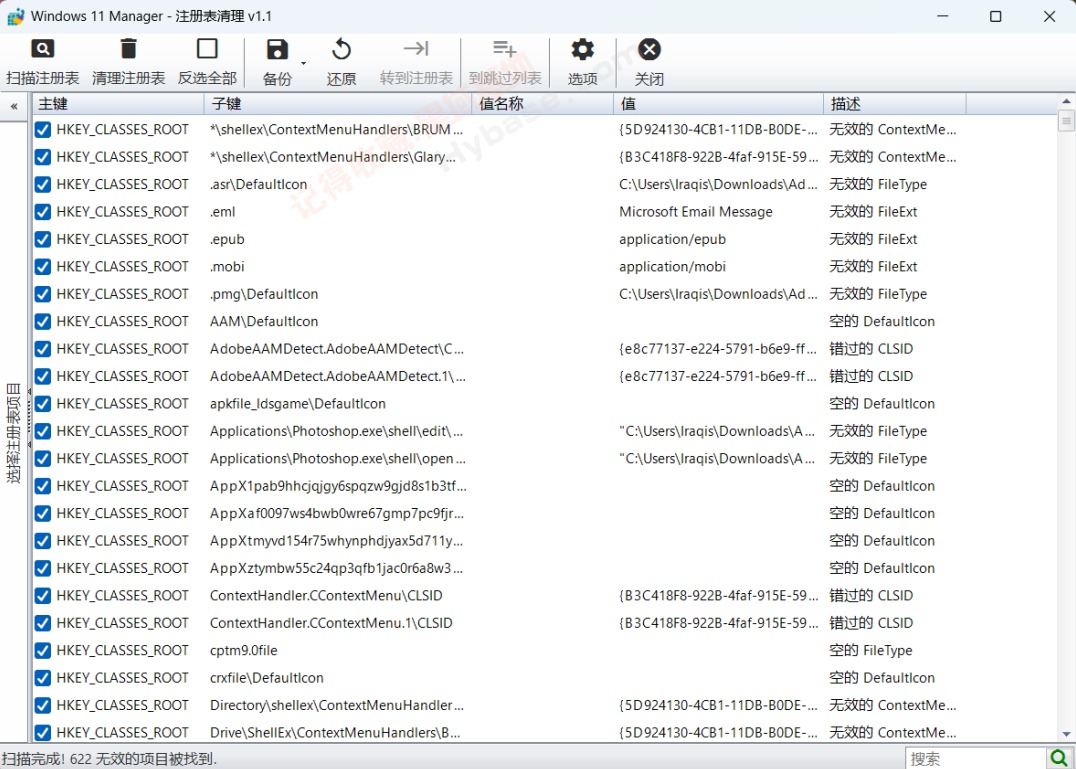Click the Go to Registry (转到注册表) icon
Viewport: 1076px width, 769px height.
pos(416,48)
